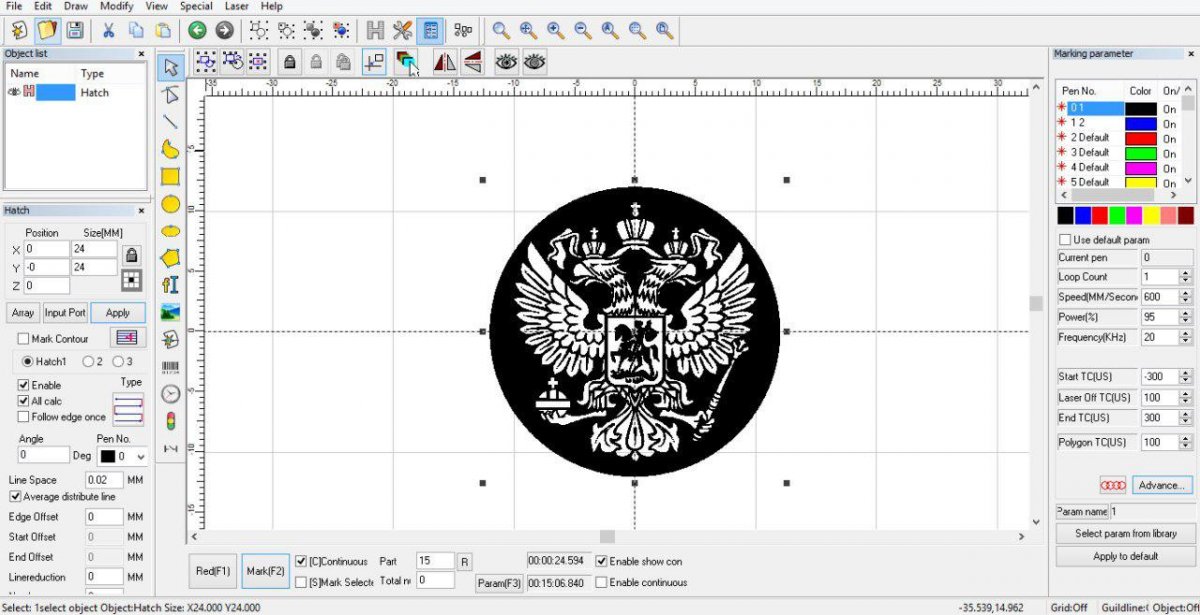1200x615 pixels.
Task: Click the Speed value stepper arrows
Action: click(x=1186, y=297)
